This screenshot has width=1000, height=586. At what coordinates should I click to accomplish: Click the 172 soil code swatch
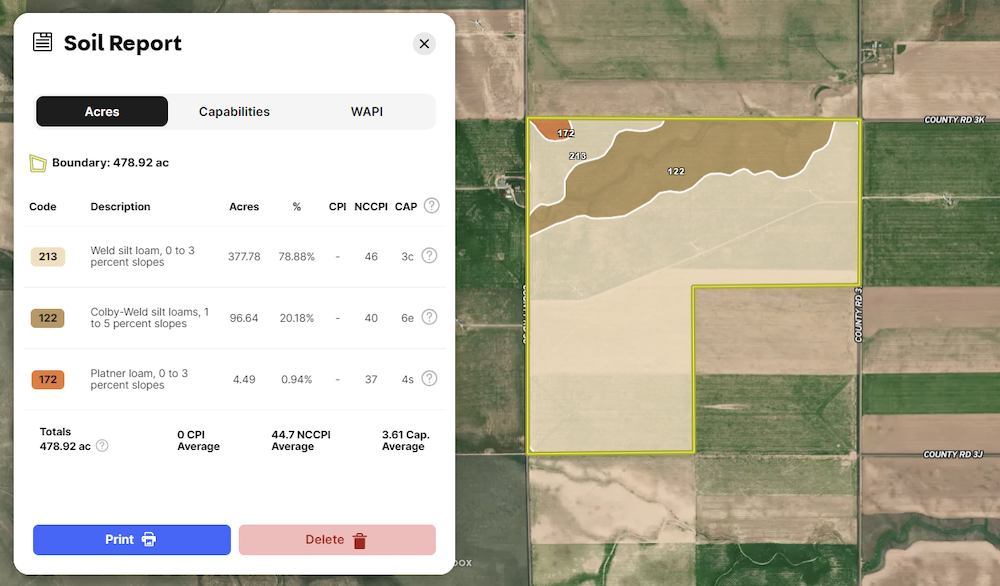[47, 379]
